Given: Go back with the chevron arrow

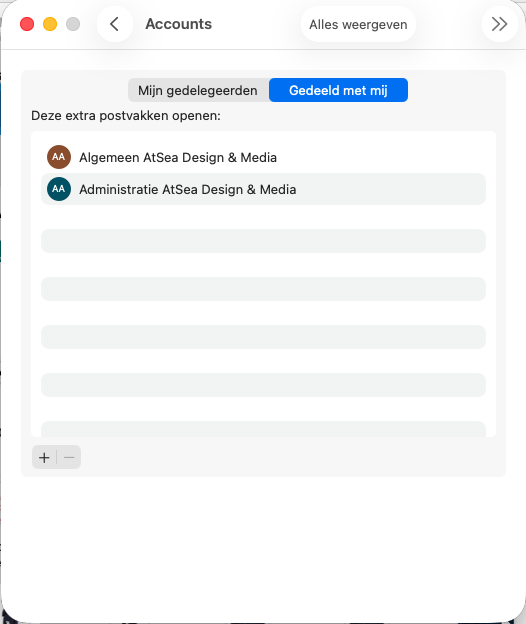Looking at the screenshot, I should (x=115, y=24).
